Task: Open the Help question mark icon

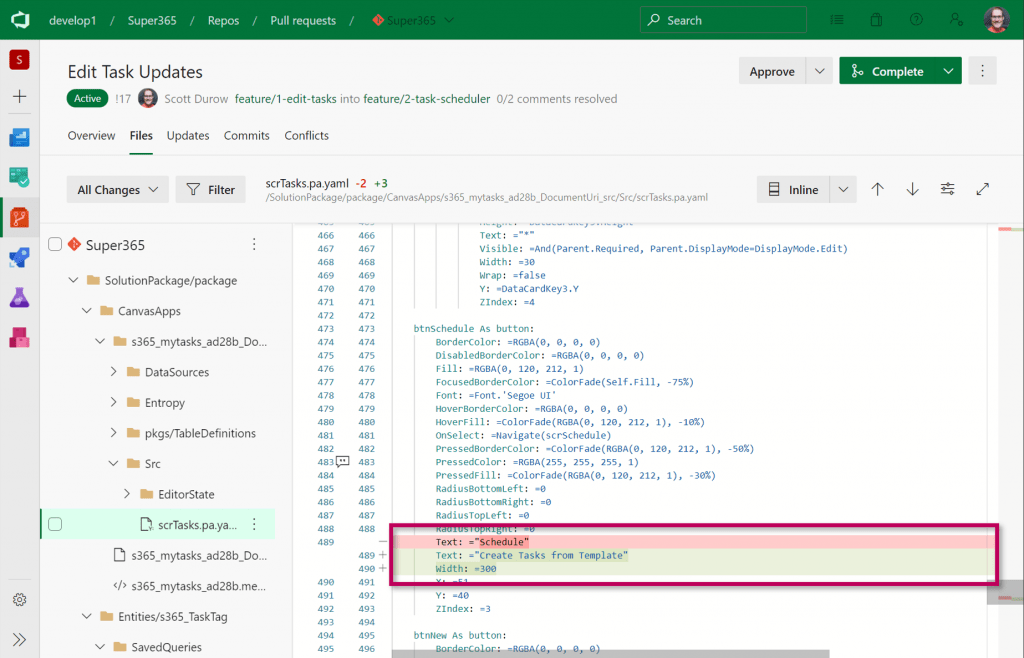Action: click(x=916, y=20)
